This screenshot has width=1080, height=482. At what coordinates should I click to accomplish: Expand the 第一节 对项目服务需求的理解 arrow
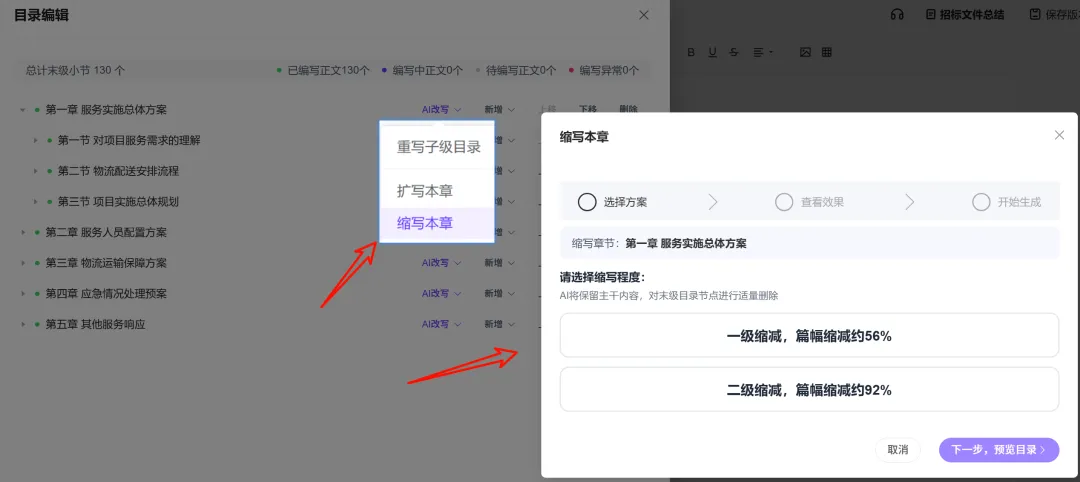point(35,140)
